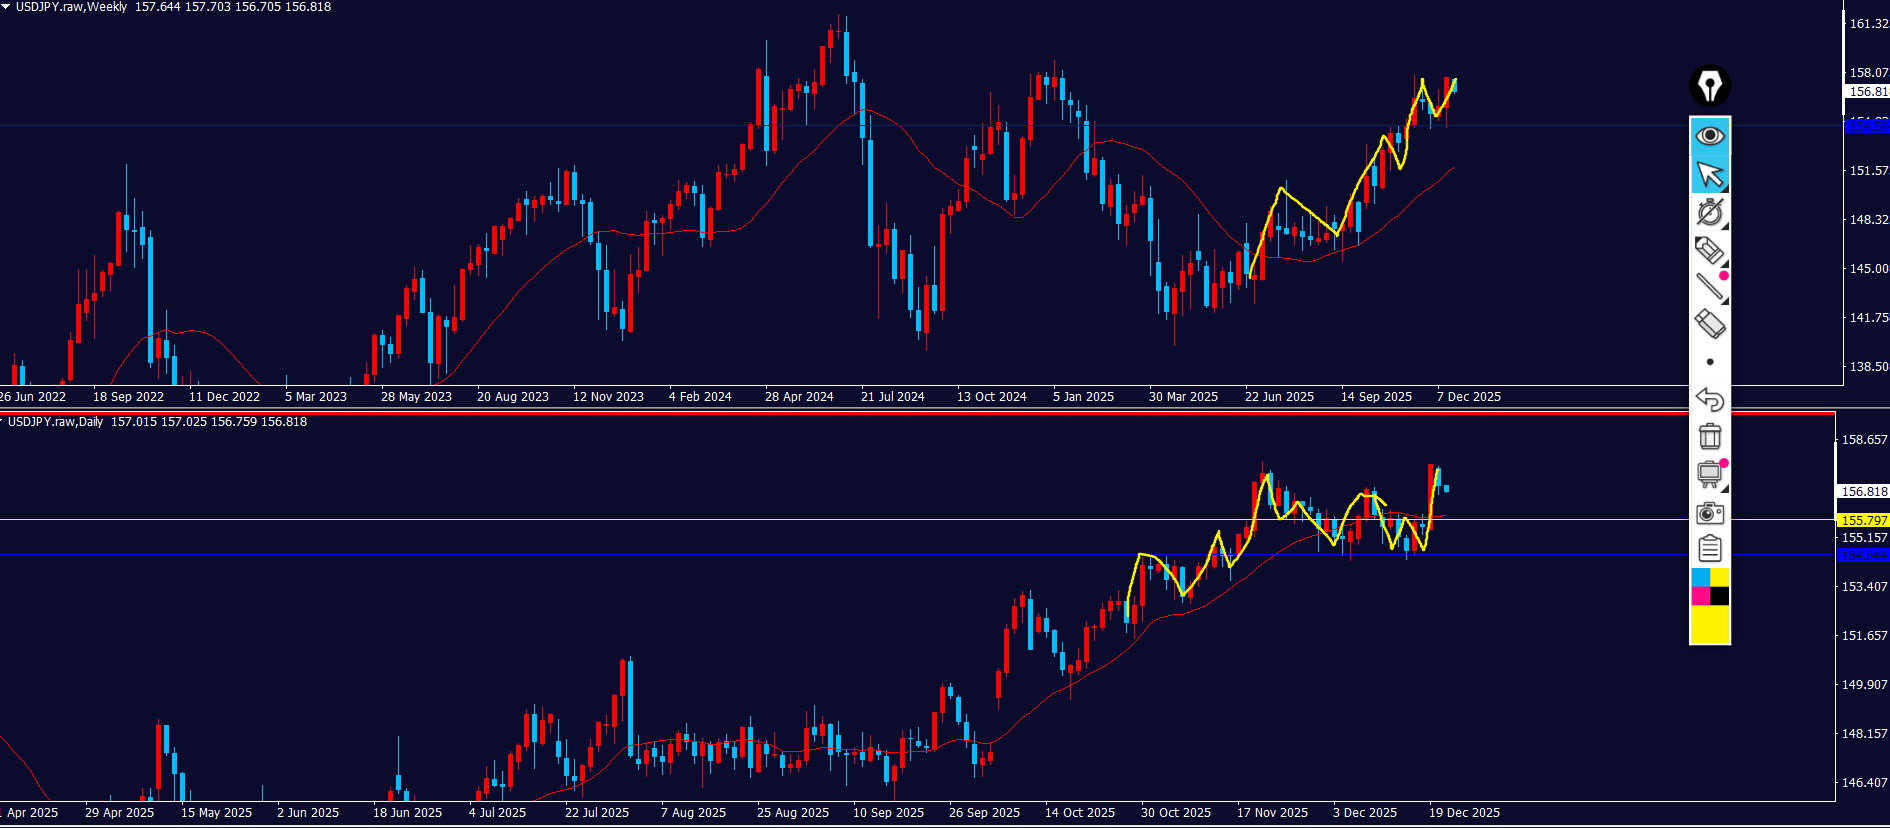
Task: Pick the black color swatch
Action: click(1720, 596)
